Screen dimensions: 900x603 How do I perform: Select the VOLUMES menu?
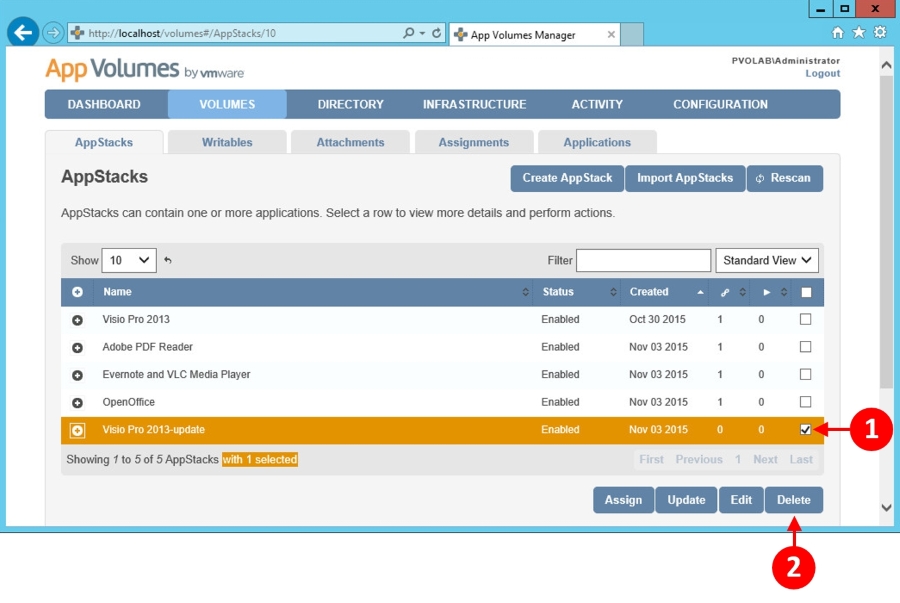[227, 104]
